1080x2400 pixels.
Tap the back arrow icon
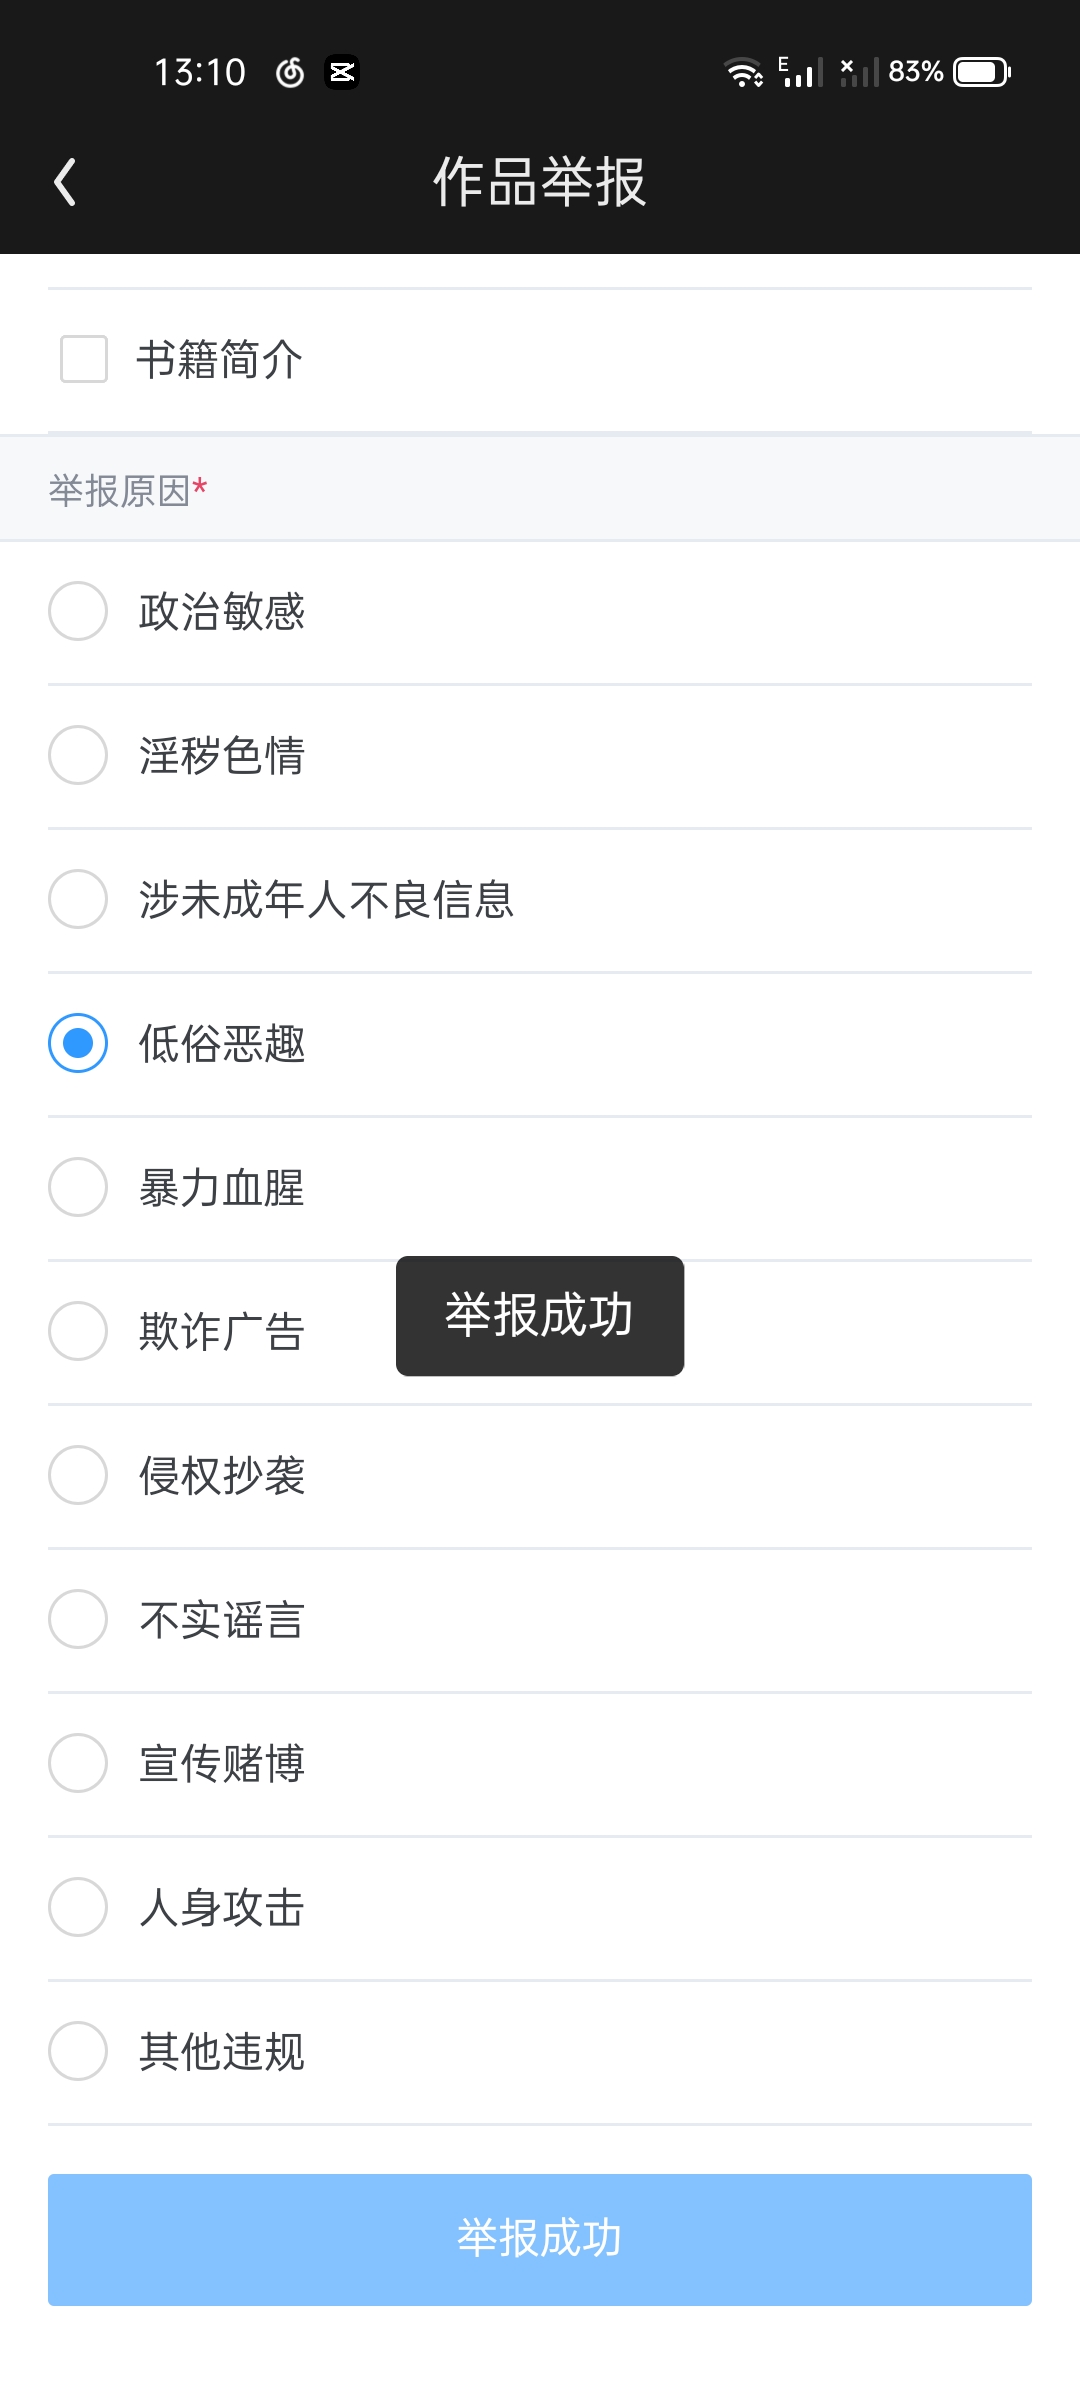[x=66, y=182]
